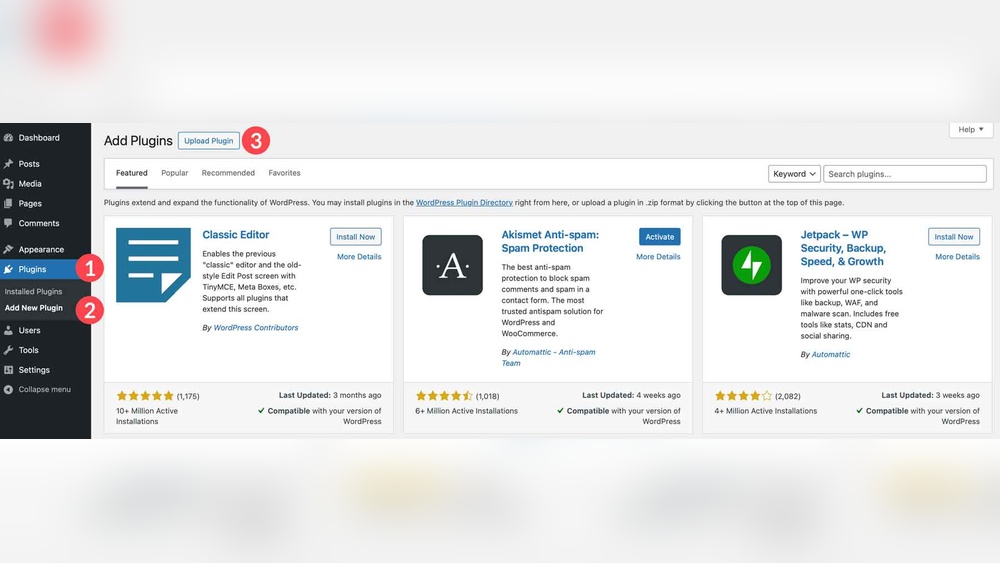View More Details for Akismet
The height and width of the screenshot is (563, 1000).
pyautogui.click(x=658, y=256)
